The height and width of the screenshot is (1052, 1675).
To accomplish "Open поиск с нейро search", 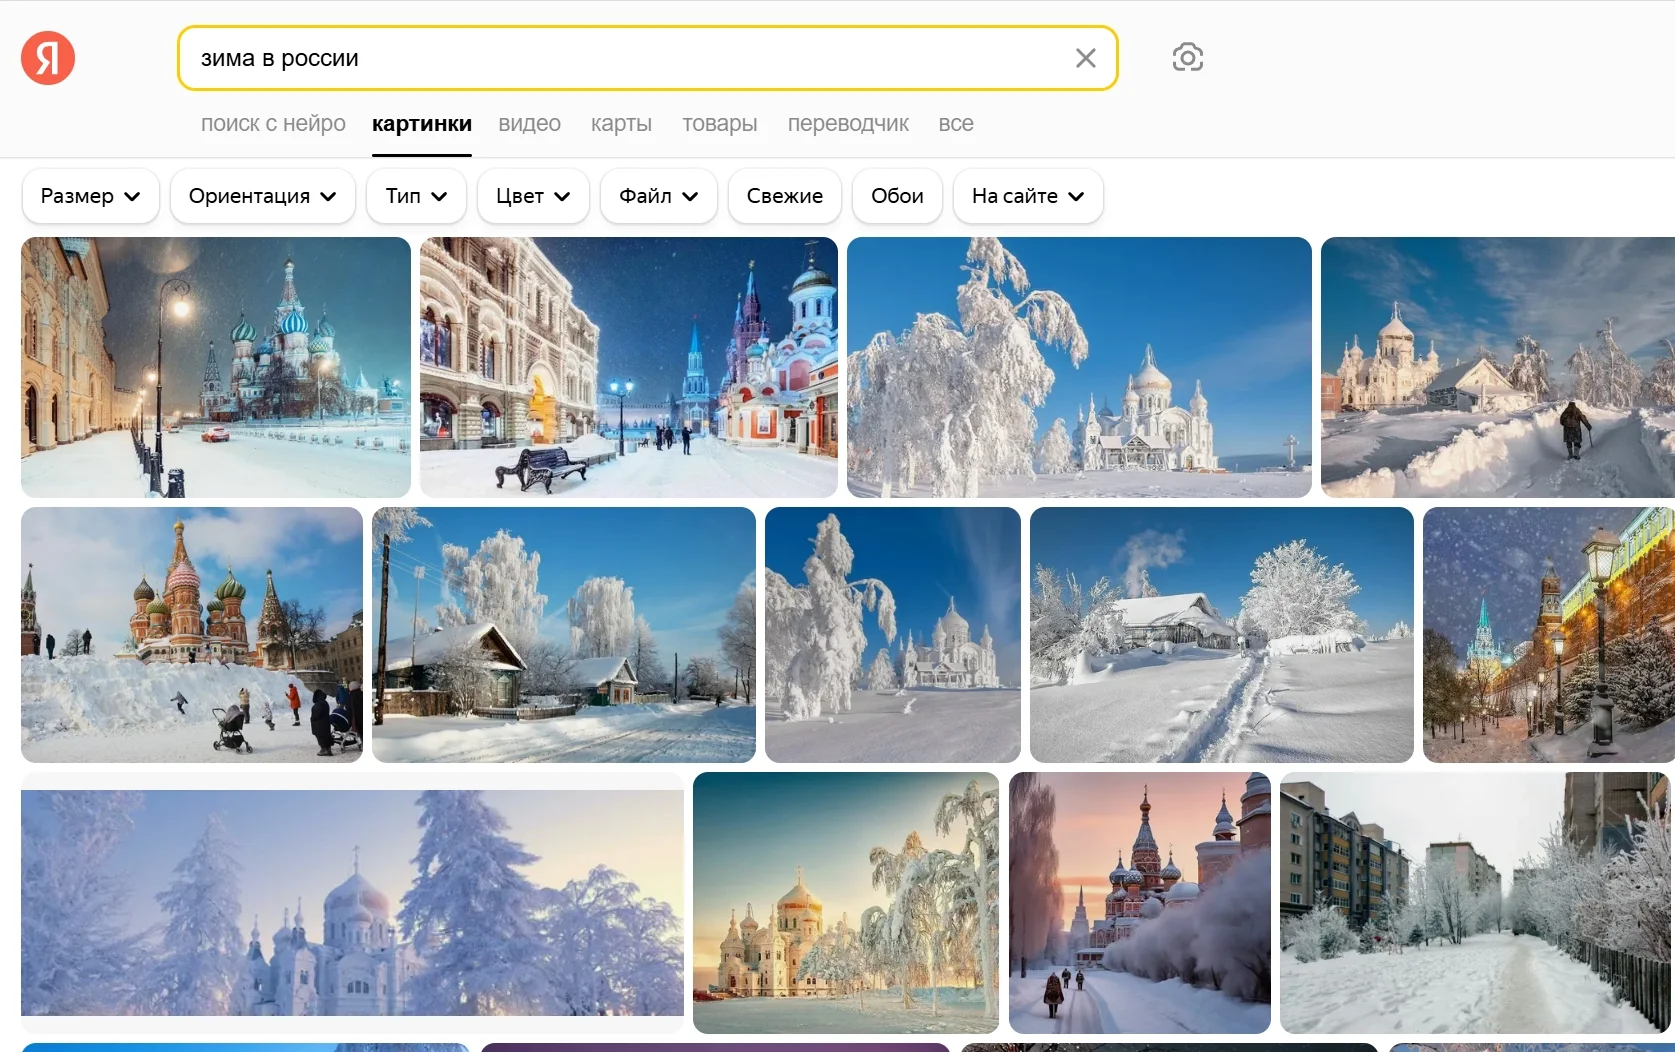I will pos(273,124).
